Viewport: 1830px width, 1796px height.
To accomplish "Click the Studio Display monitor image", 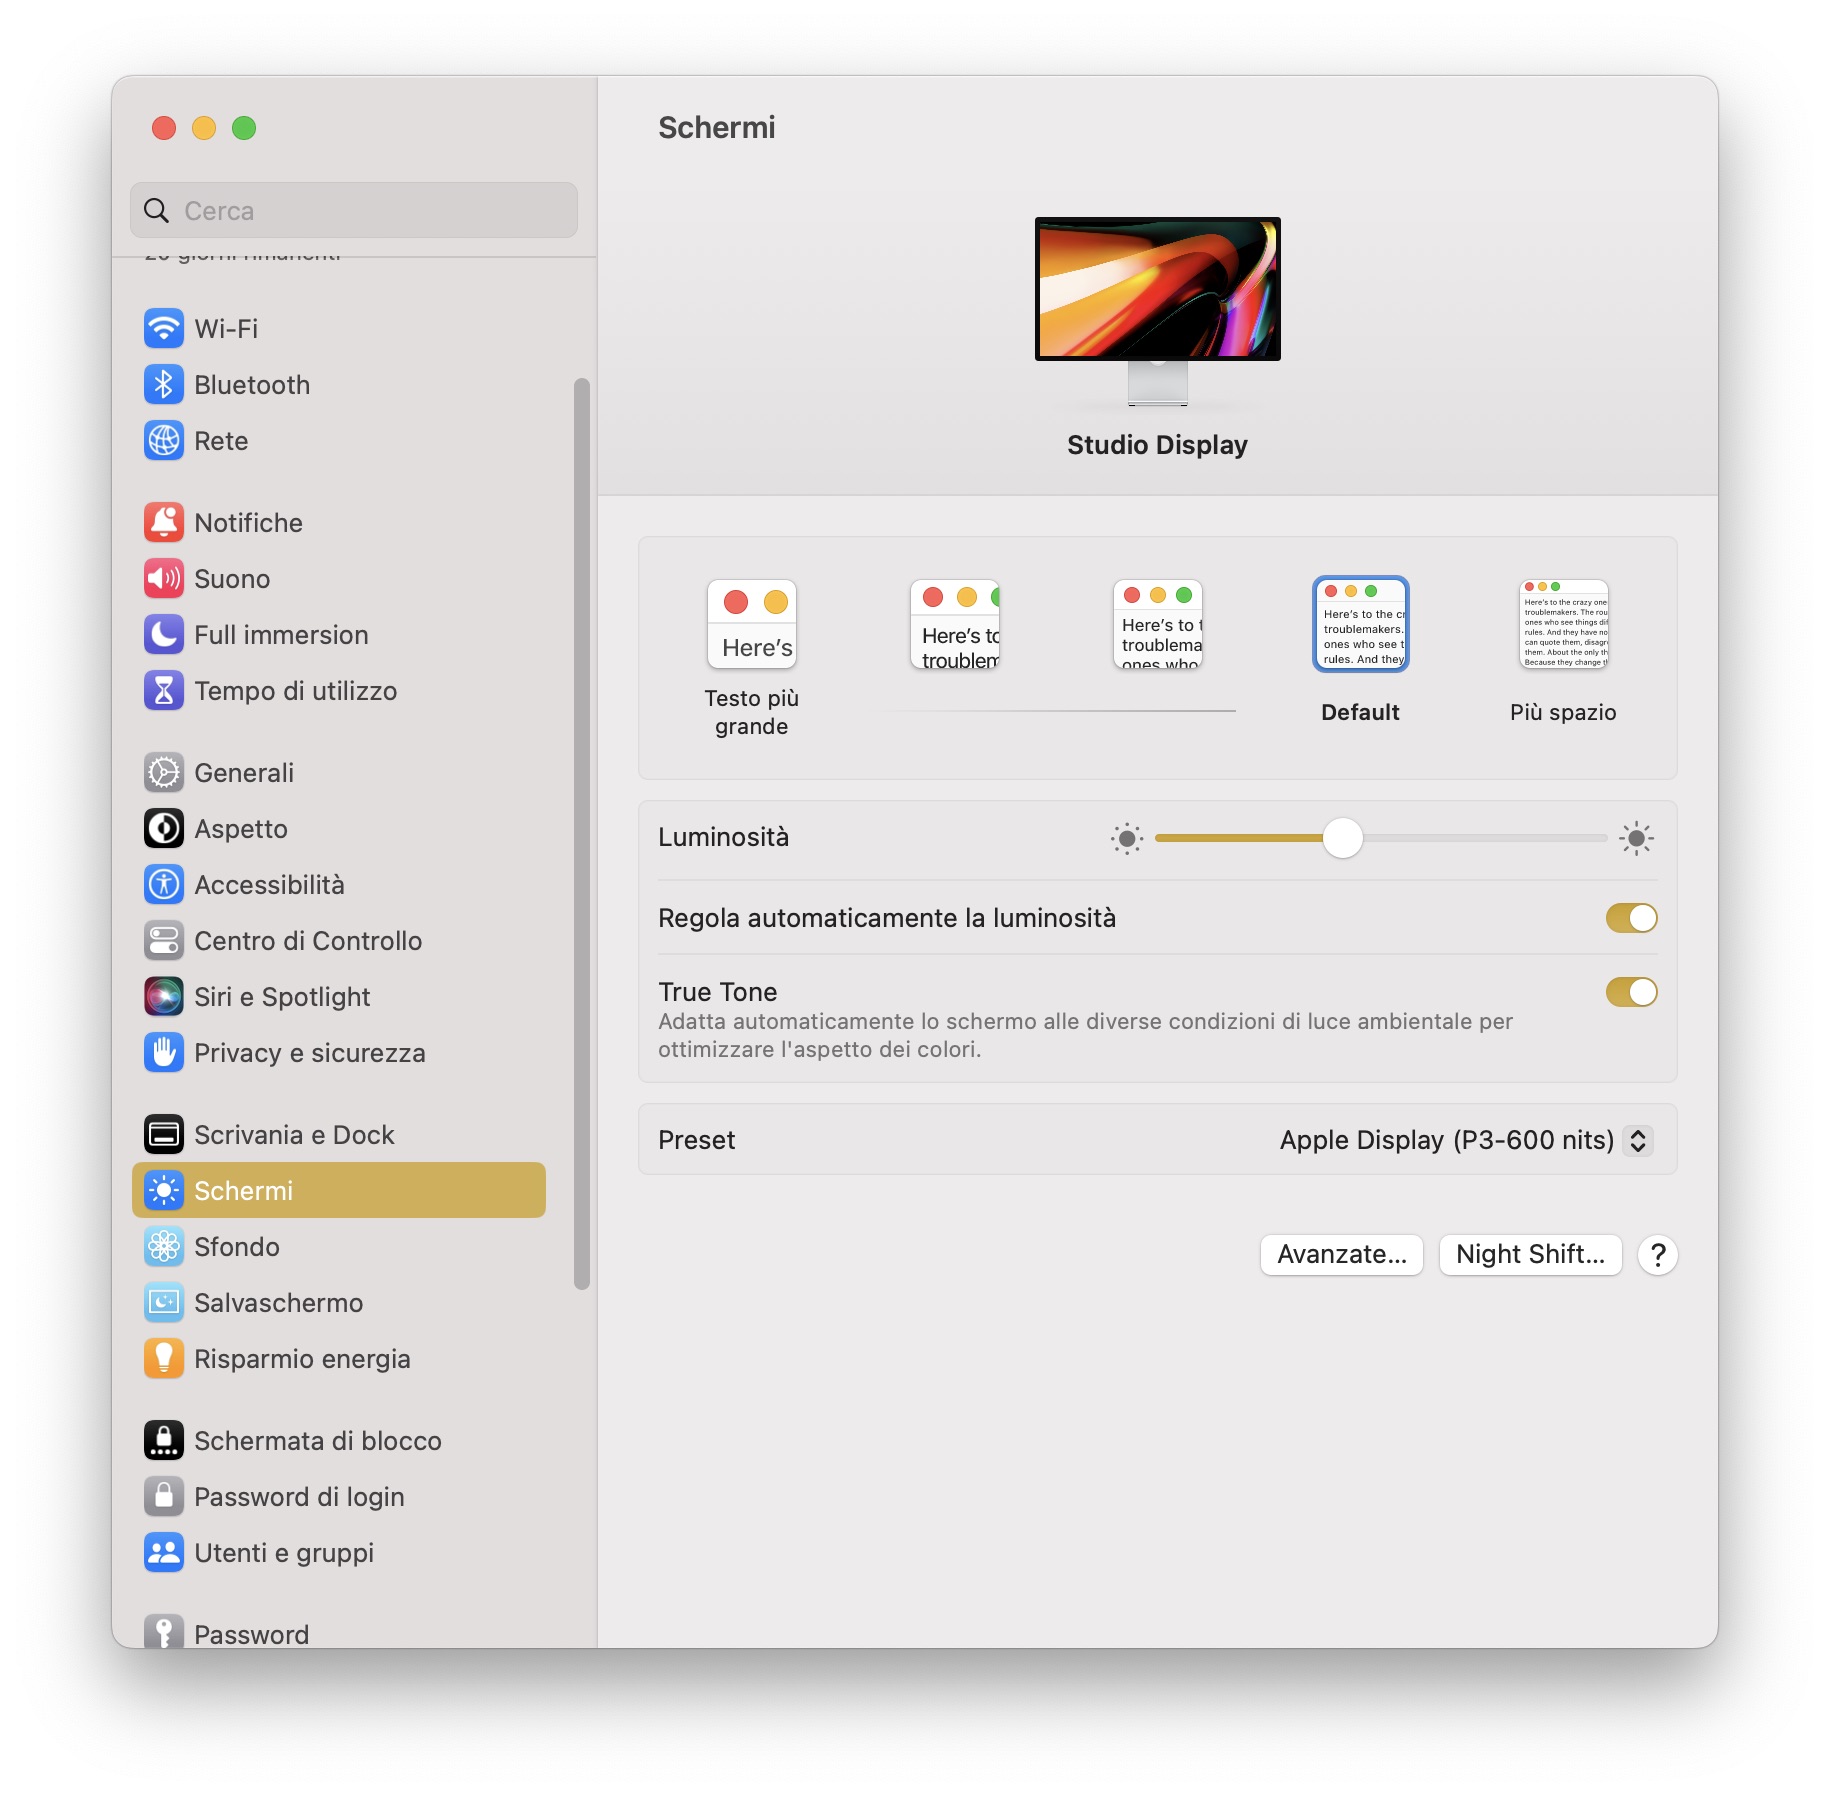I will pyautogui.click(x=1157, y=312).
